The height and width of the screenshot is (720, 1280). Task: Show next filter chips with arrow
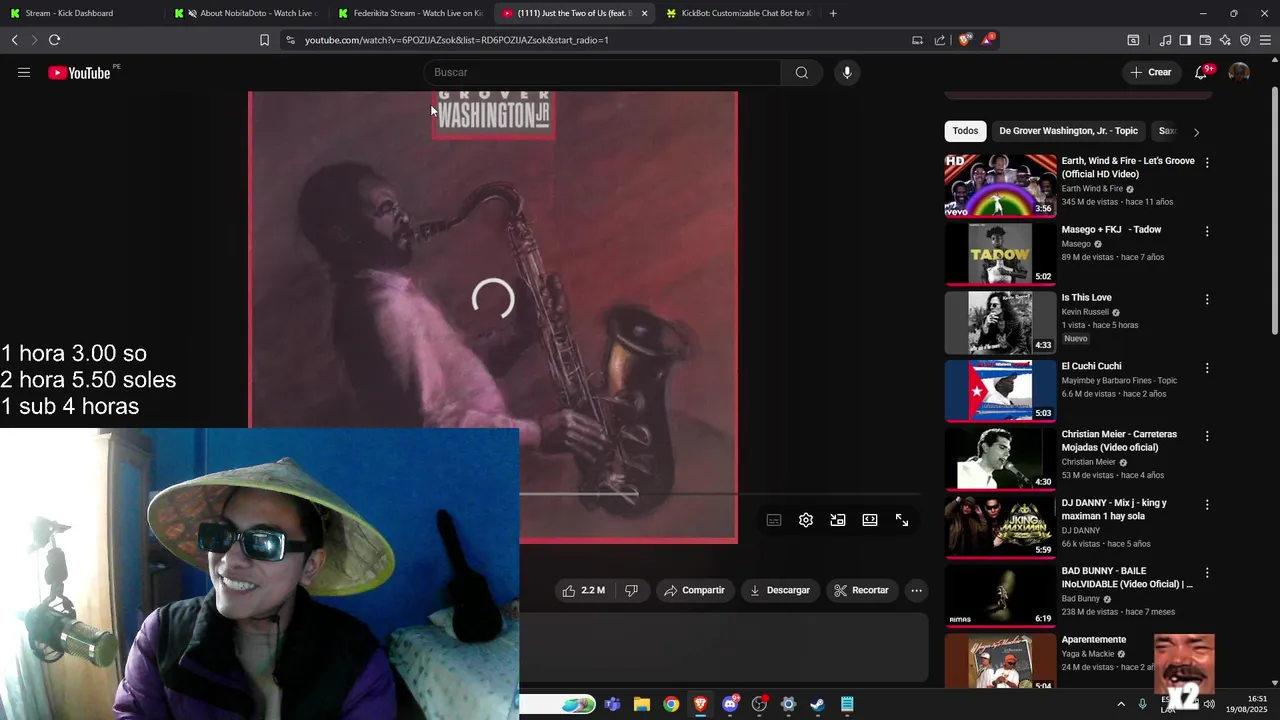click(1196, 132)
